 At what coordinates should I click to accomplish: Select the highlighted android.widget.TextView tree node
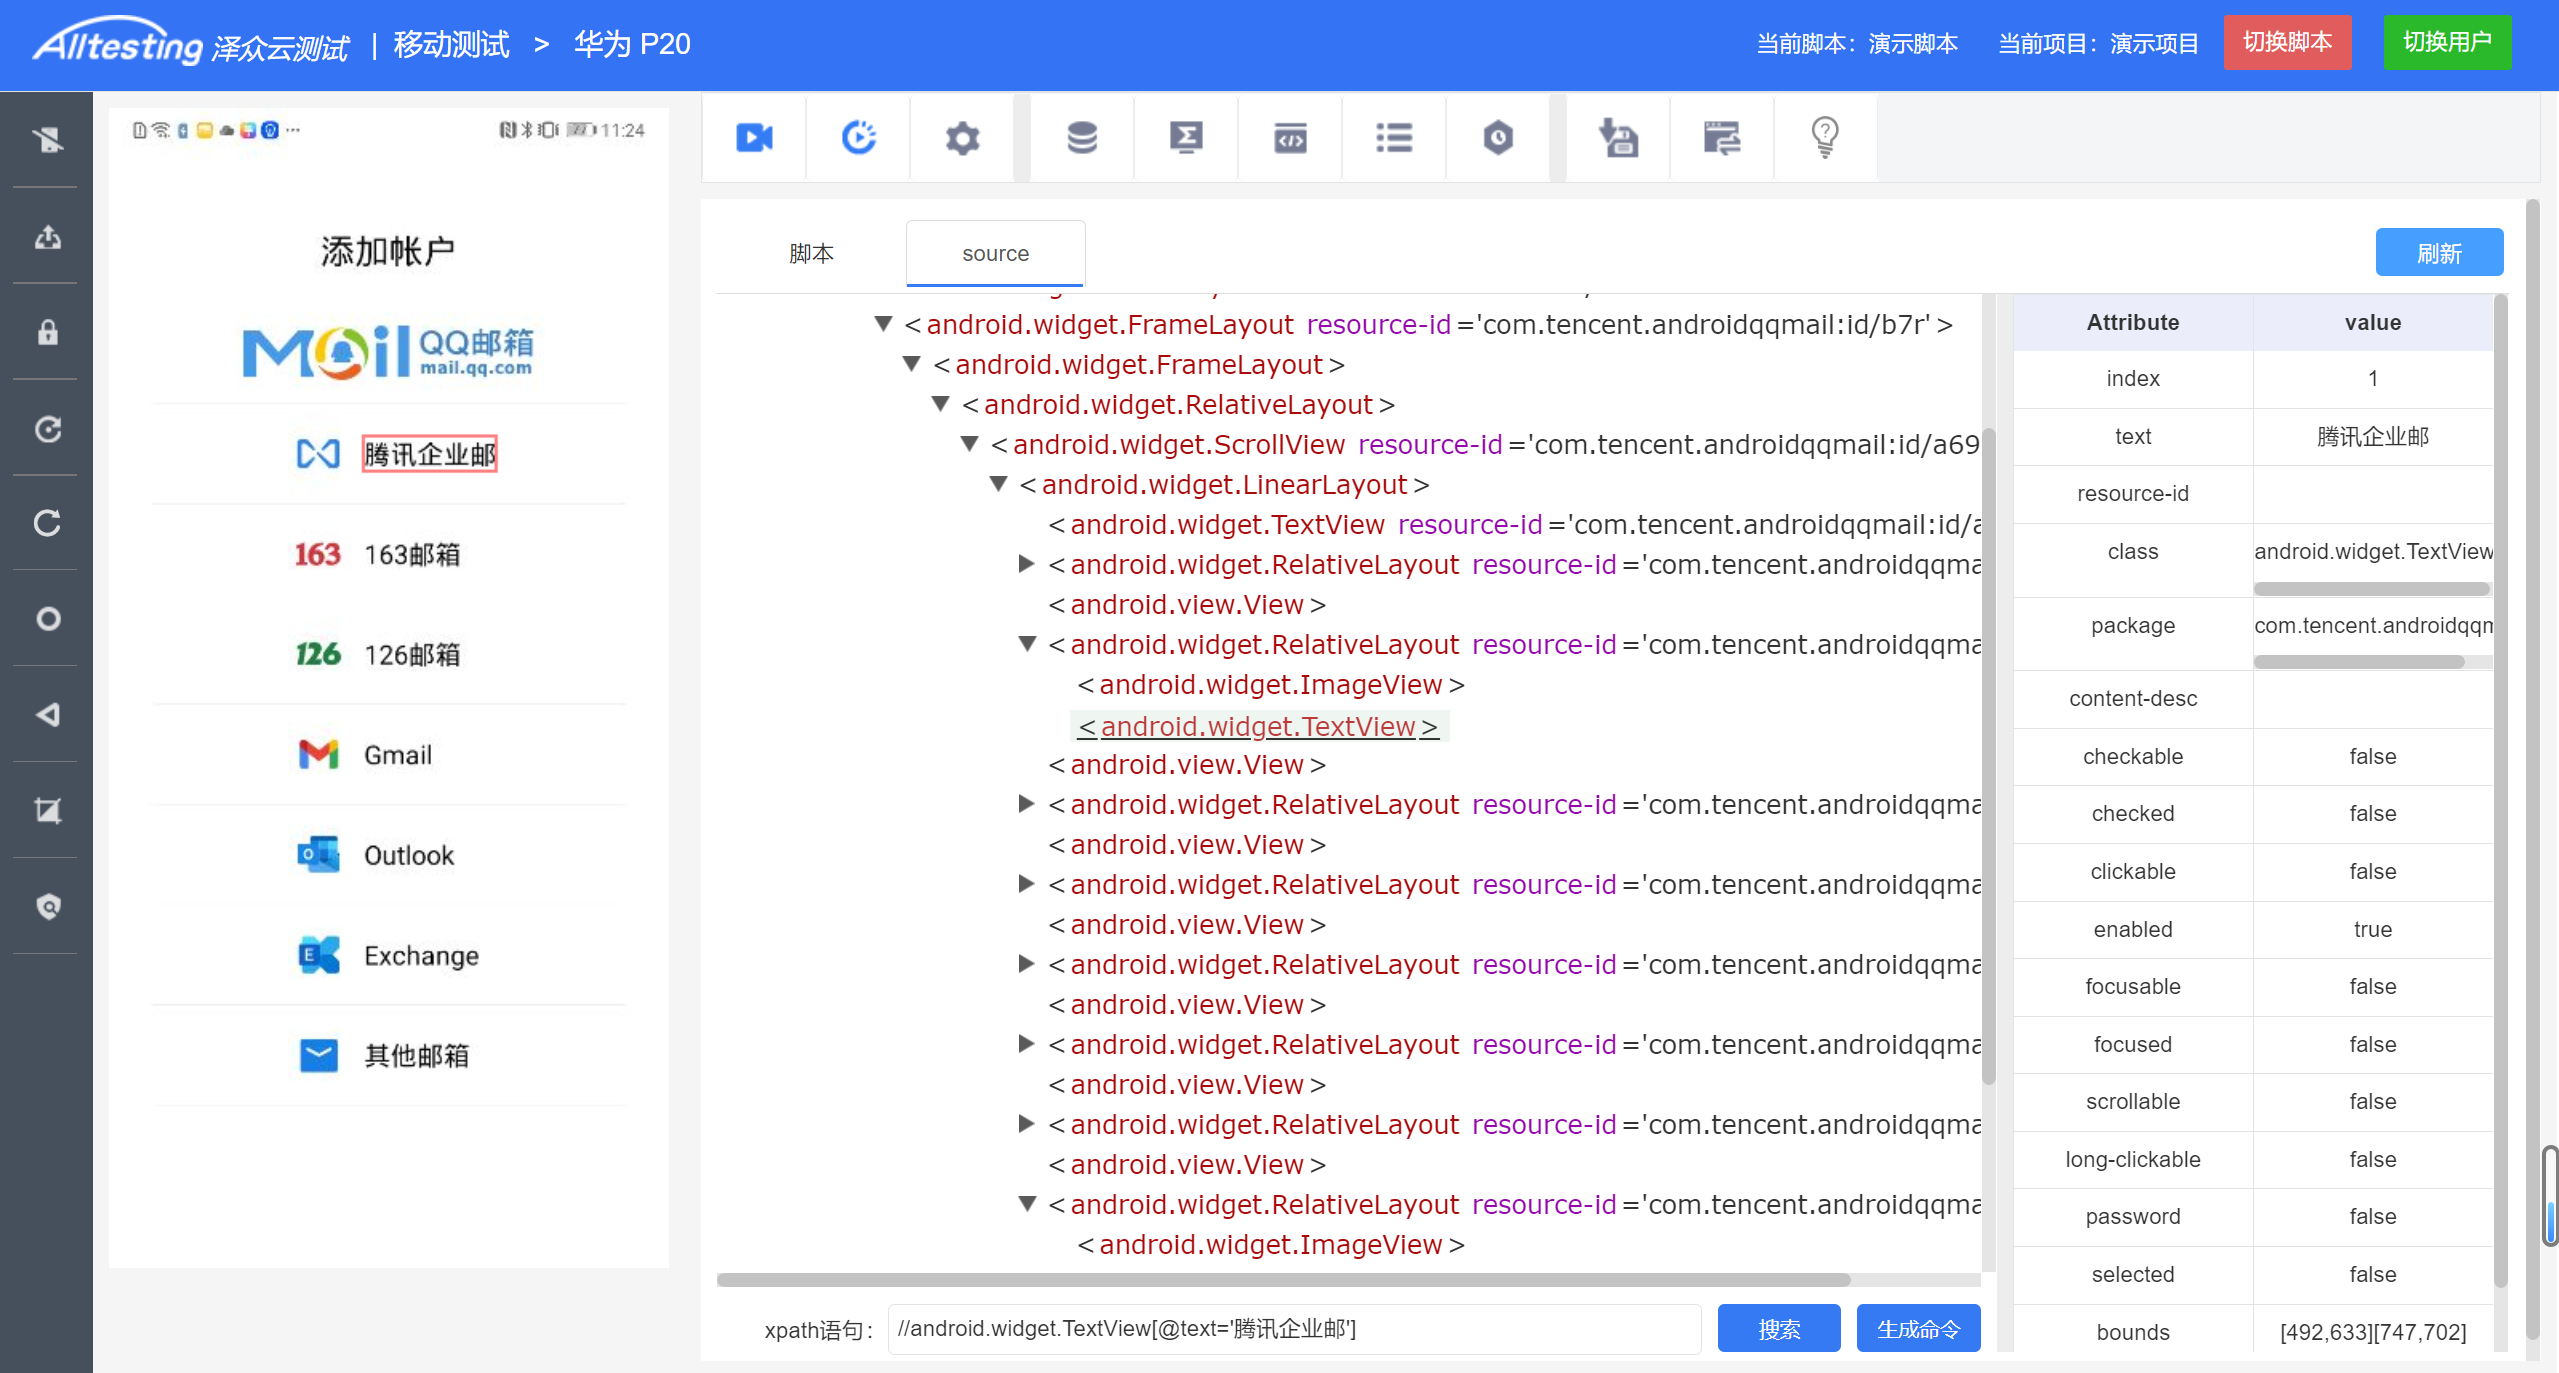coord(1259,726)
